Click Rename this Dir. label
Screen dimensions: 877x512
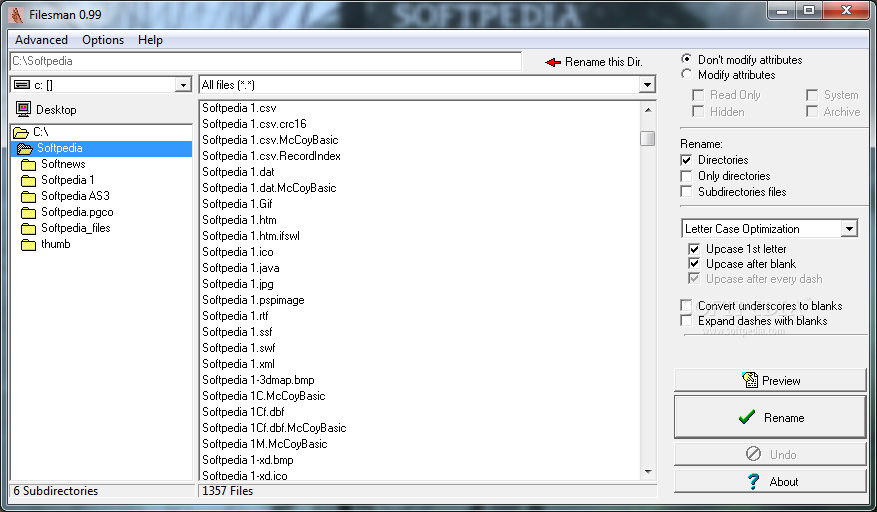pos(603,62)
